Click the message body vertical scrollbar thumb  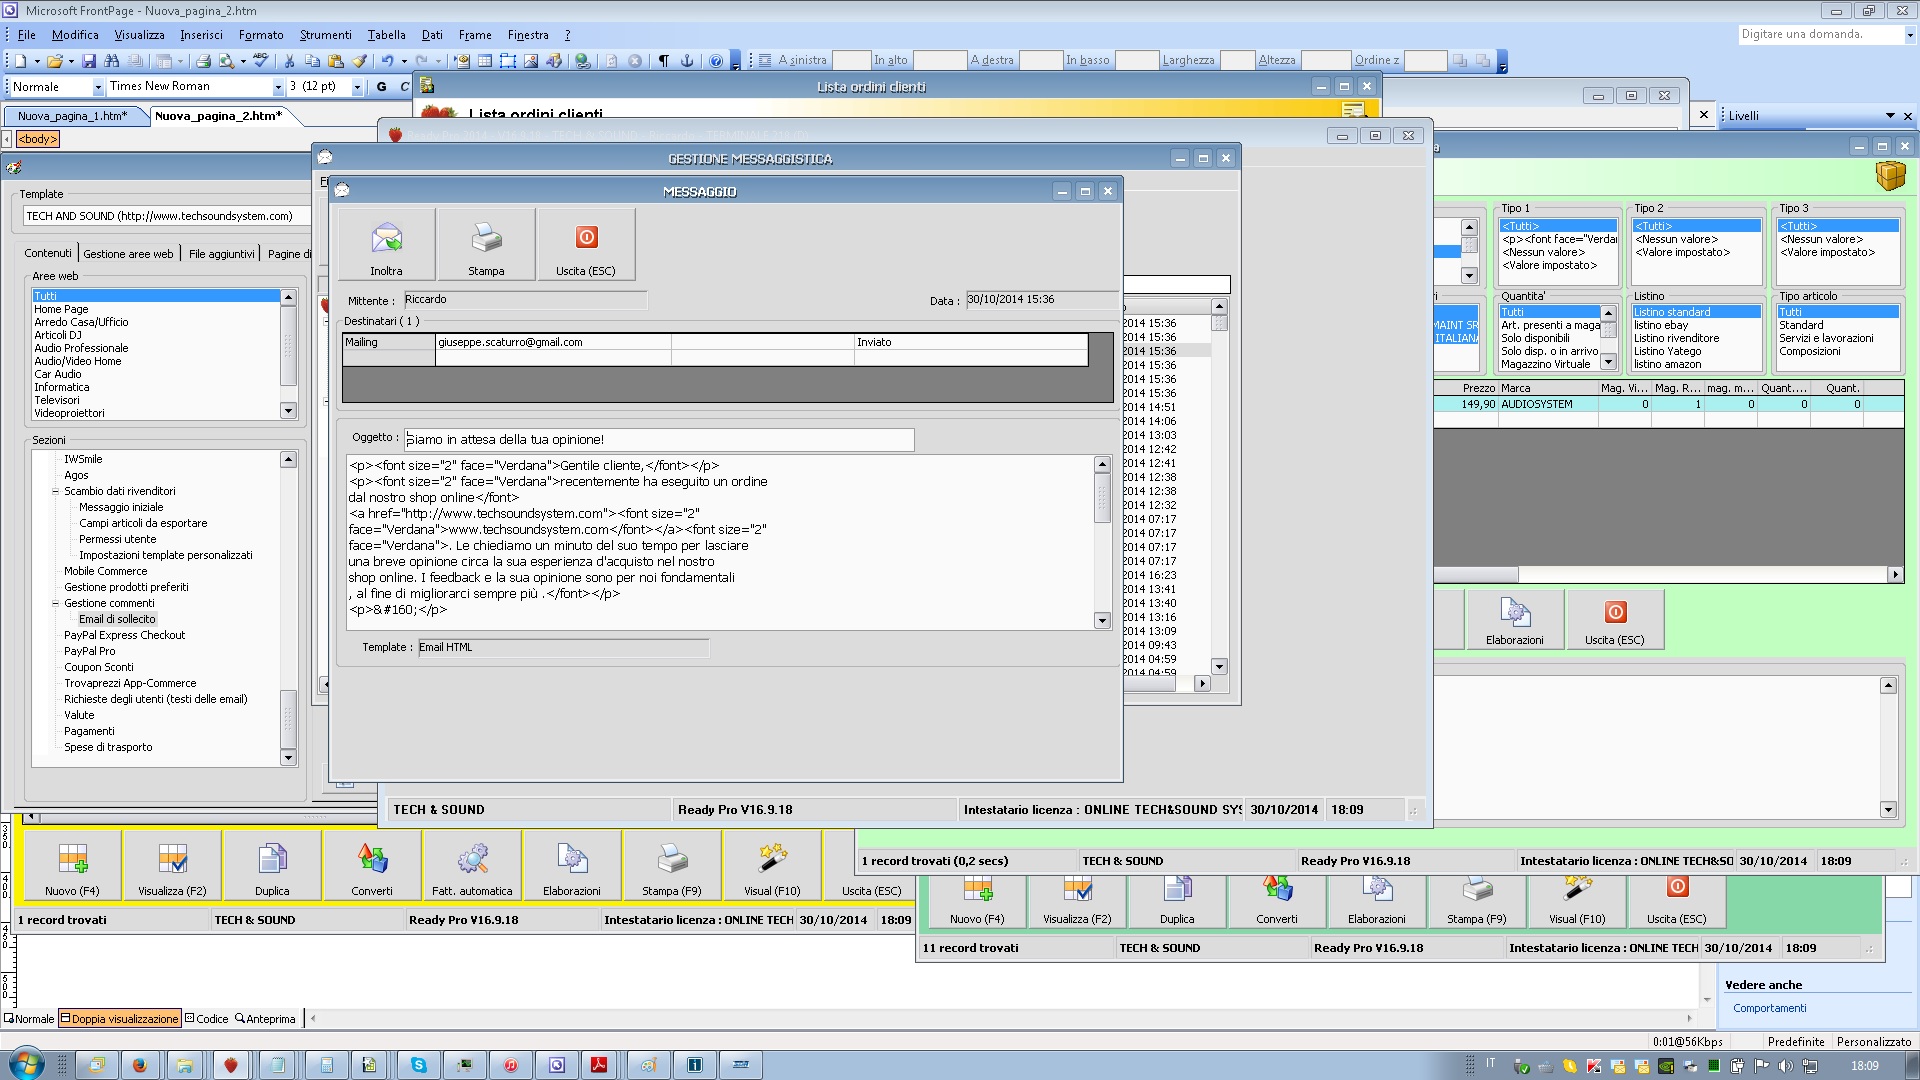(x=1102, y=497)
